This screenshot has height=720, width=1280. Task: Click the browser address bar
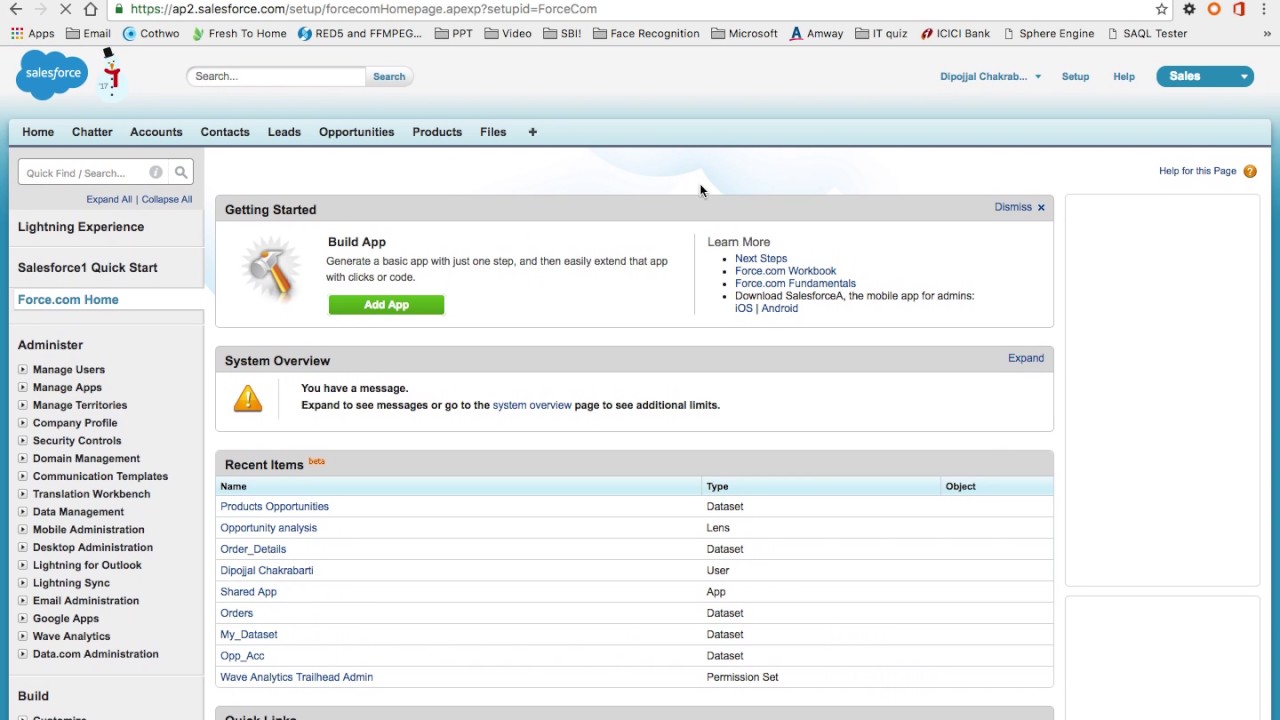[x=630, y=9]
